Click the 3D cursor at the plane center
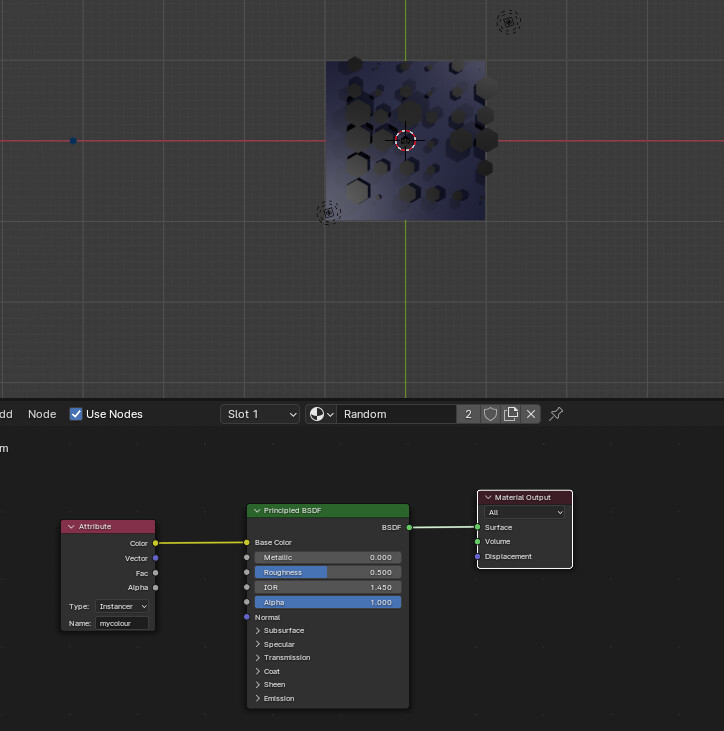 (405, 140)
